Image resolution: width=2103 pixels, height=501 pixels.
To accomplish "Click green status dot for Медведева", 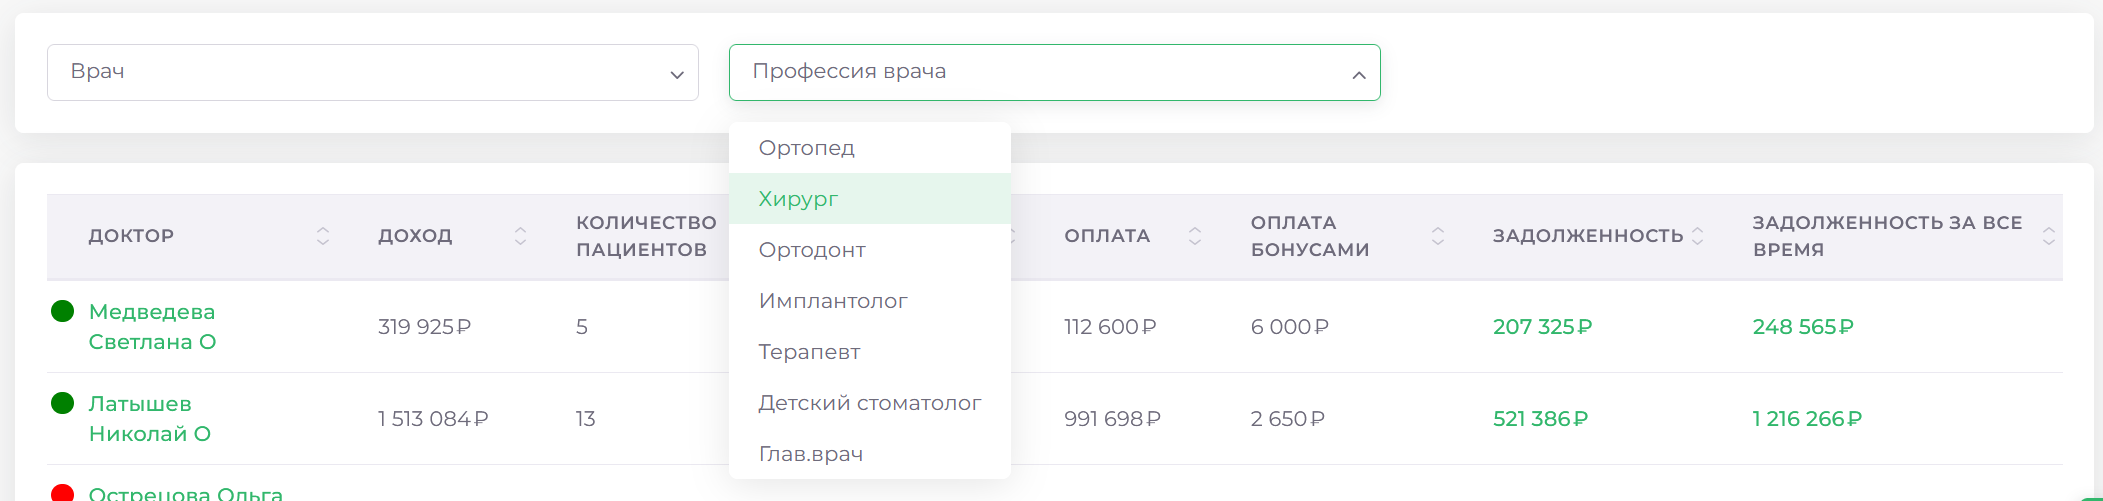I will click(x=62, y=311).
